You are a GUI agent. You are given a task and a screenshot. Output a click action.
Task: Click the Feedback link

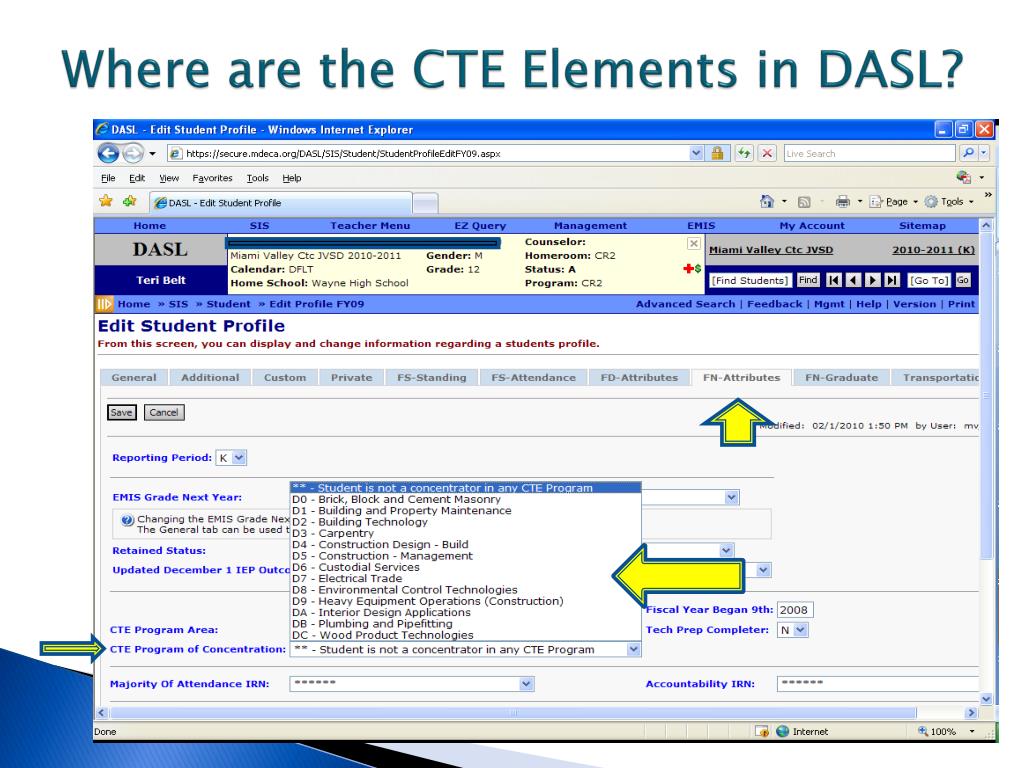coord(775,304)
